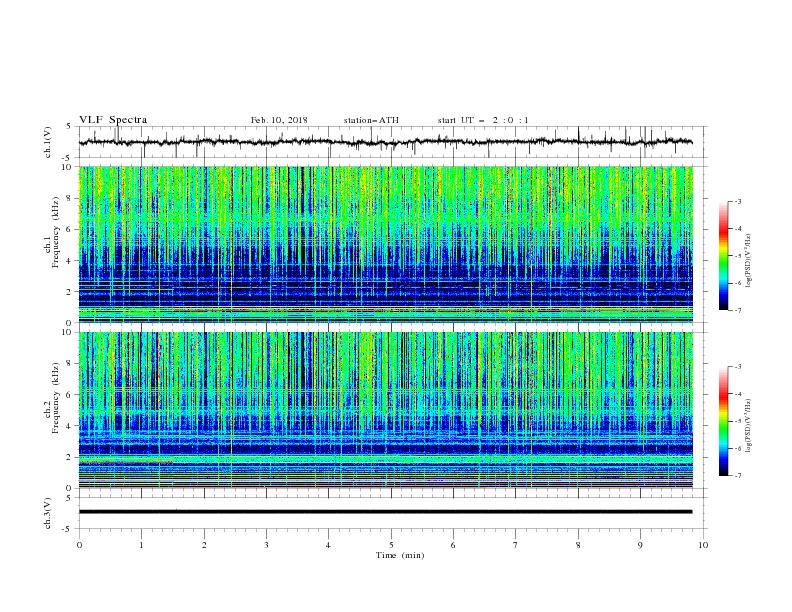Click the ch.1 frequency axis "4" tick label
792x612 pixels.
pos(70,261)
